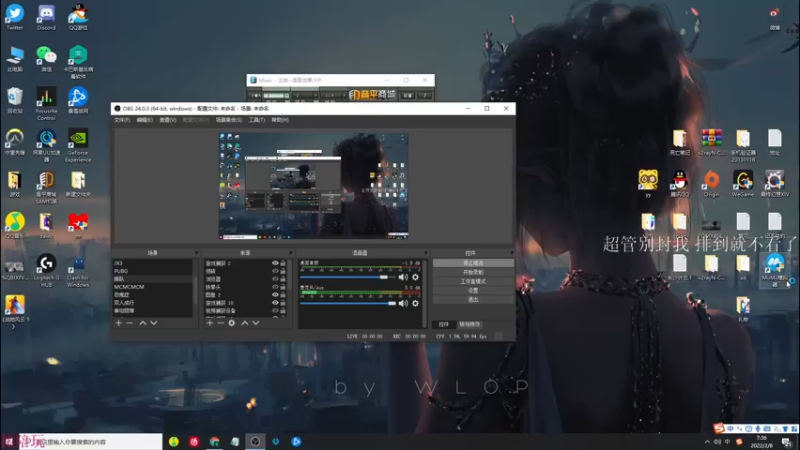Mute the 麦克风/Aux channel speaker
Screen dimensions: 800x450
(403, 303)
